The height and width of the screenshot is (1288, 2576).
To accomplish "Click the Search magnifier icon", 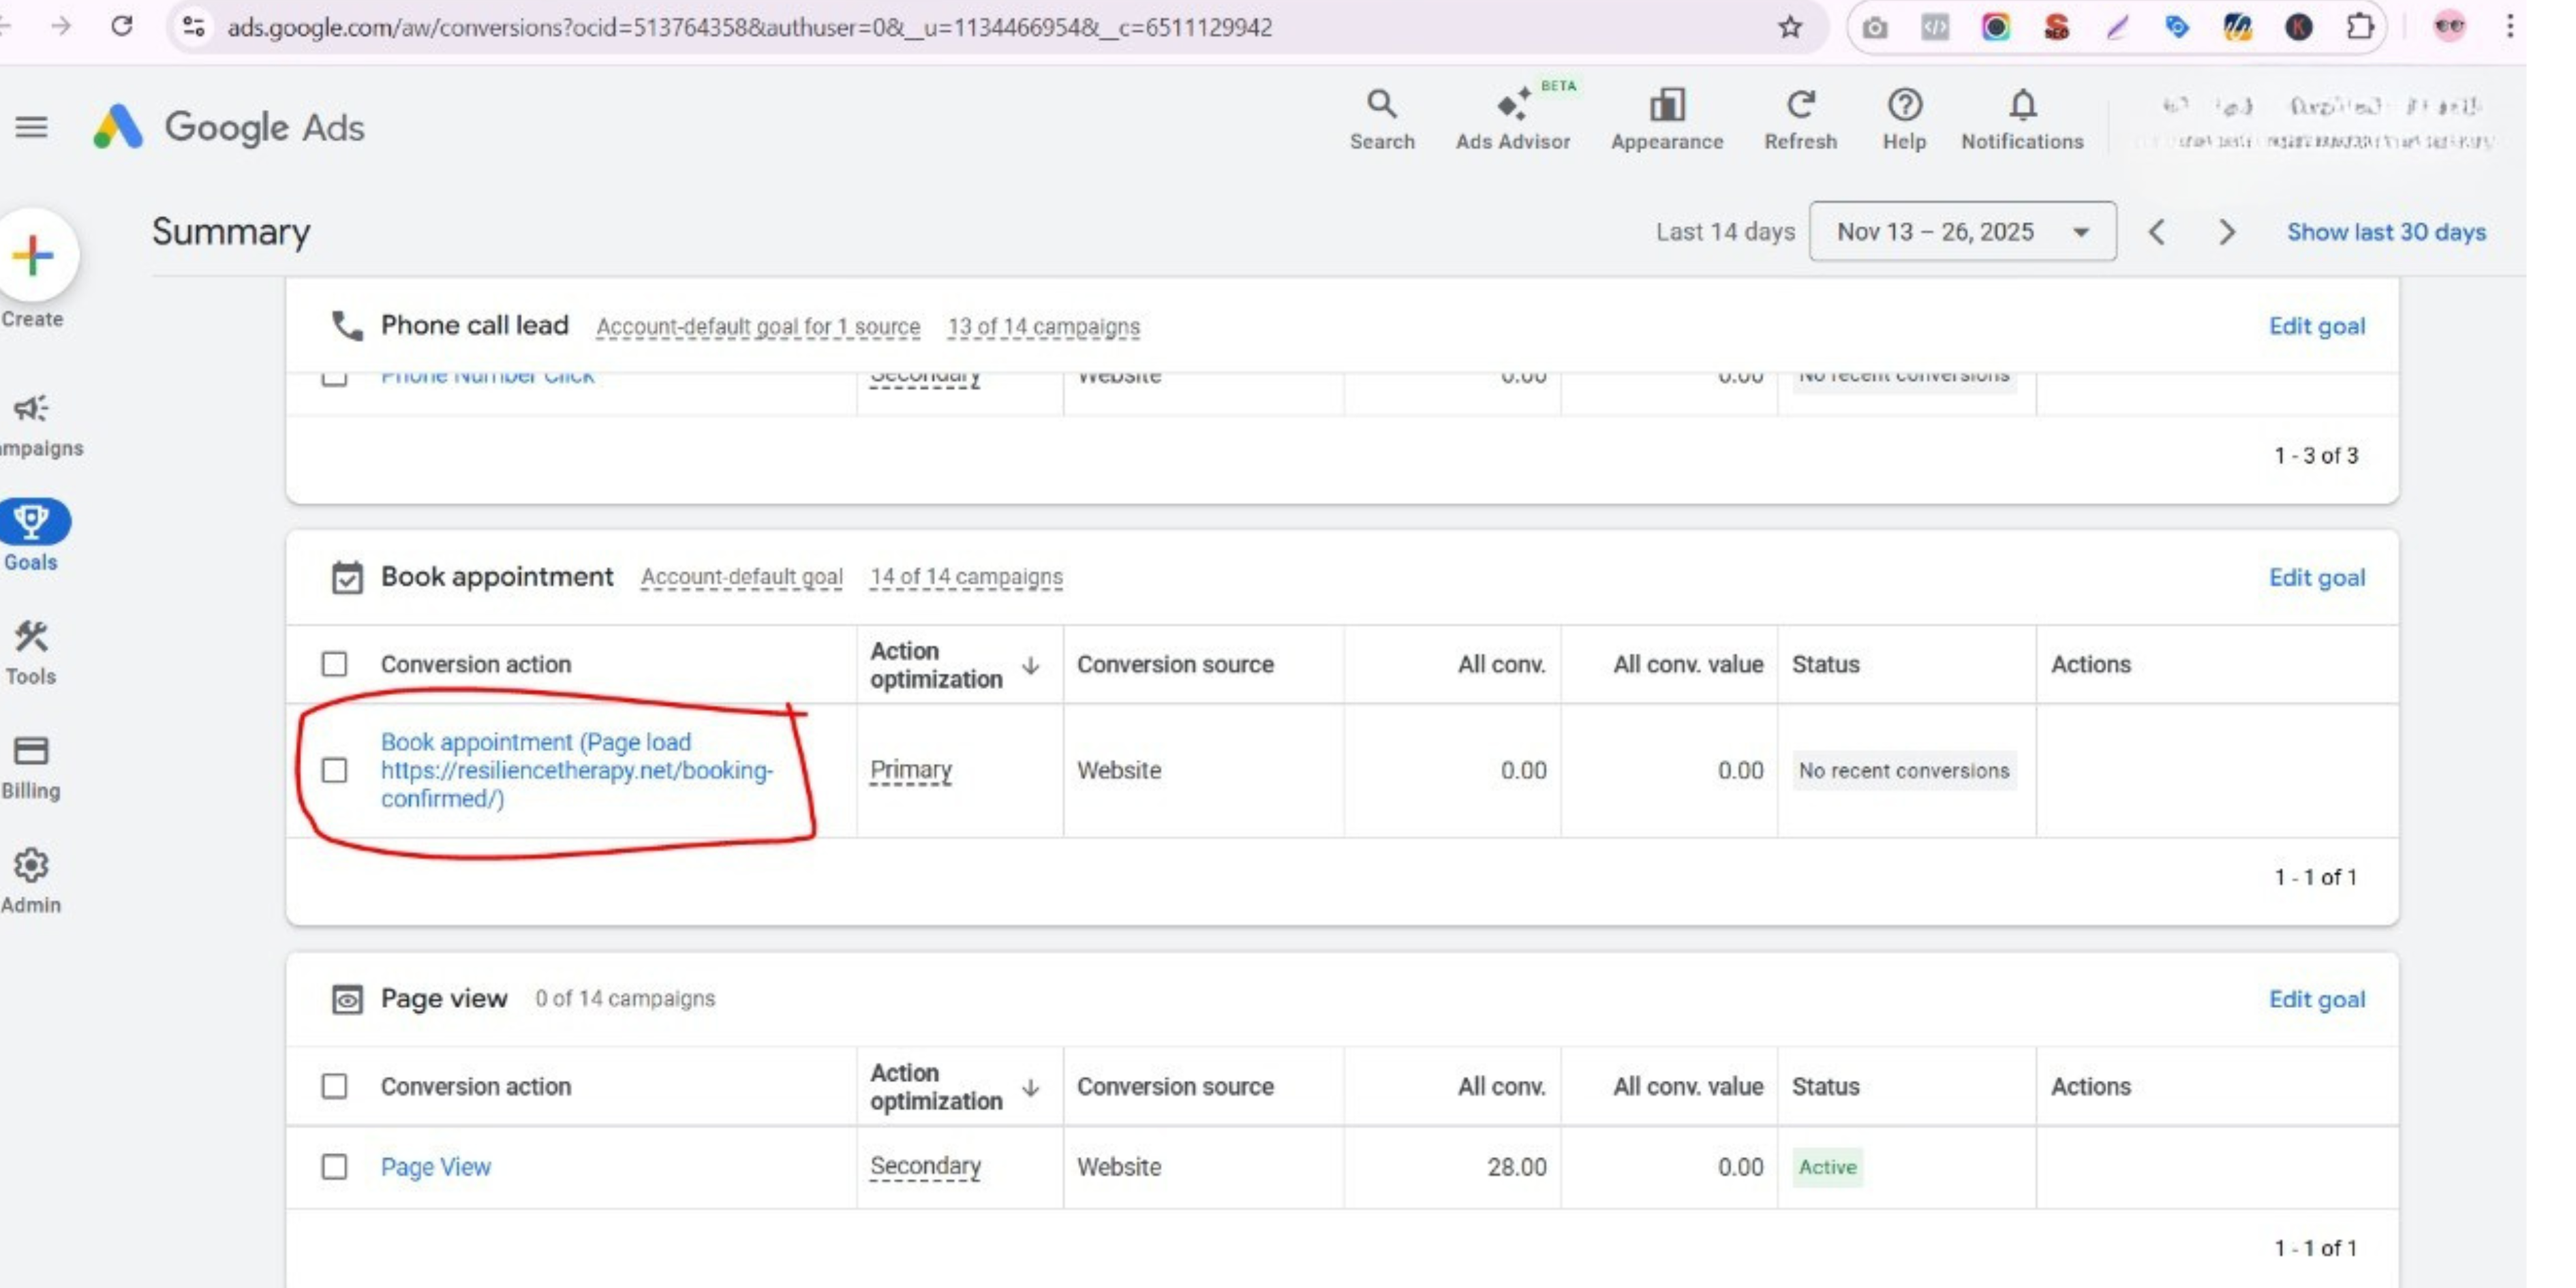I will click(x=1381, y=105).
